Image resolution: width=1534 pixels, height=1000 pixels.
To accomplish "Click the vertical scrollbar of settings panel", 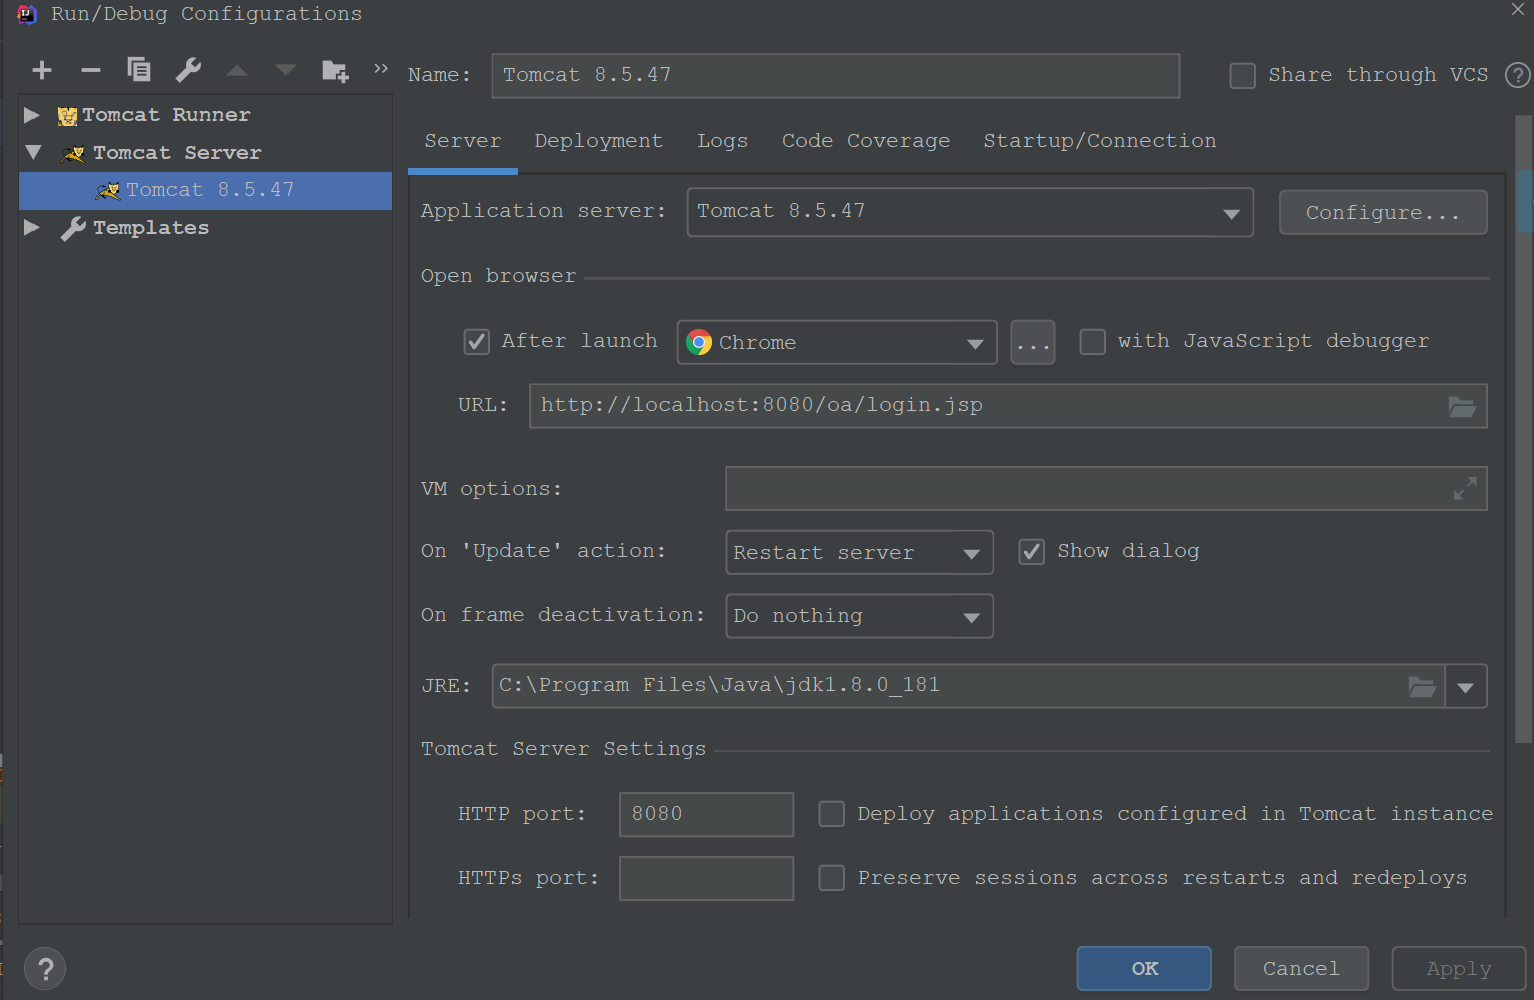I will coord(1524,430).
